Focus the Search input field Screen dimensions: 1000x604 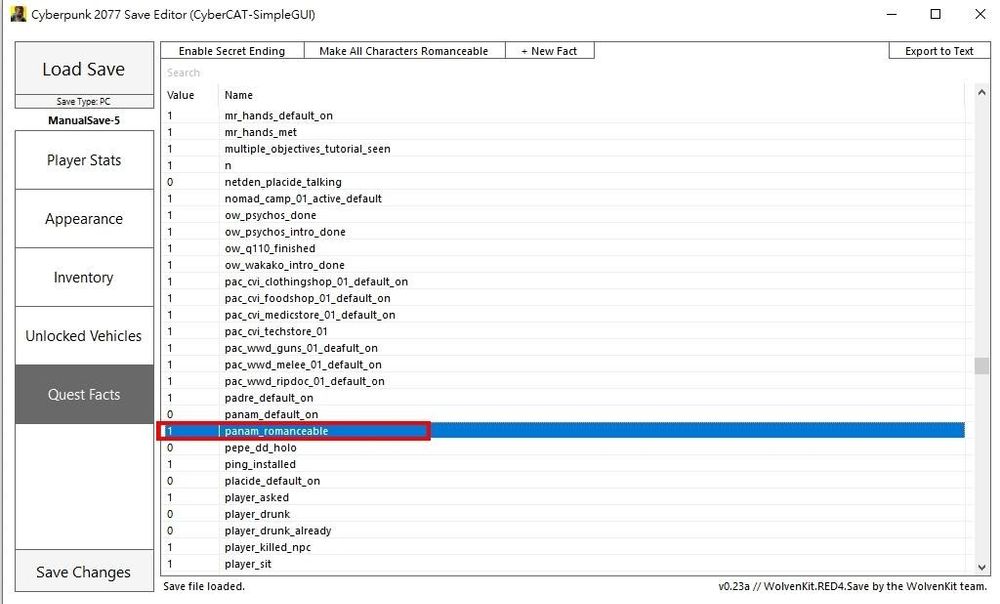coord(560,72)
